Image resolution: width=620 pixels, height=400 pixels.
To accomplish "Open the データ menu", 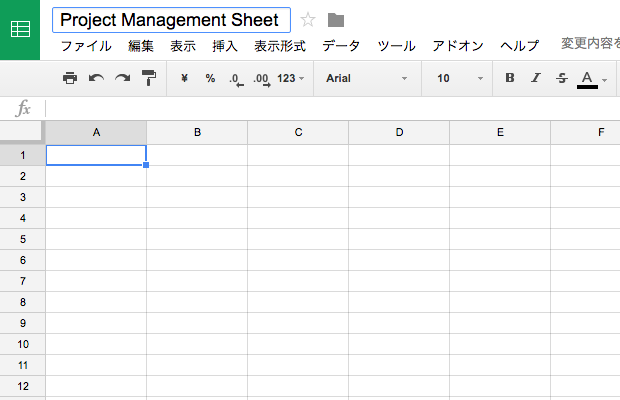I will [x=341, y=46].
